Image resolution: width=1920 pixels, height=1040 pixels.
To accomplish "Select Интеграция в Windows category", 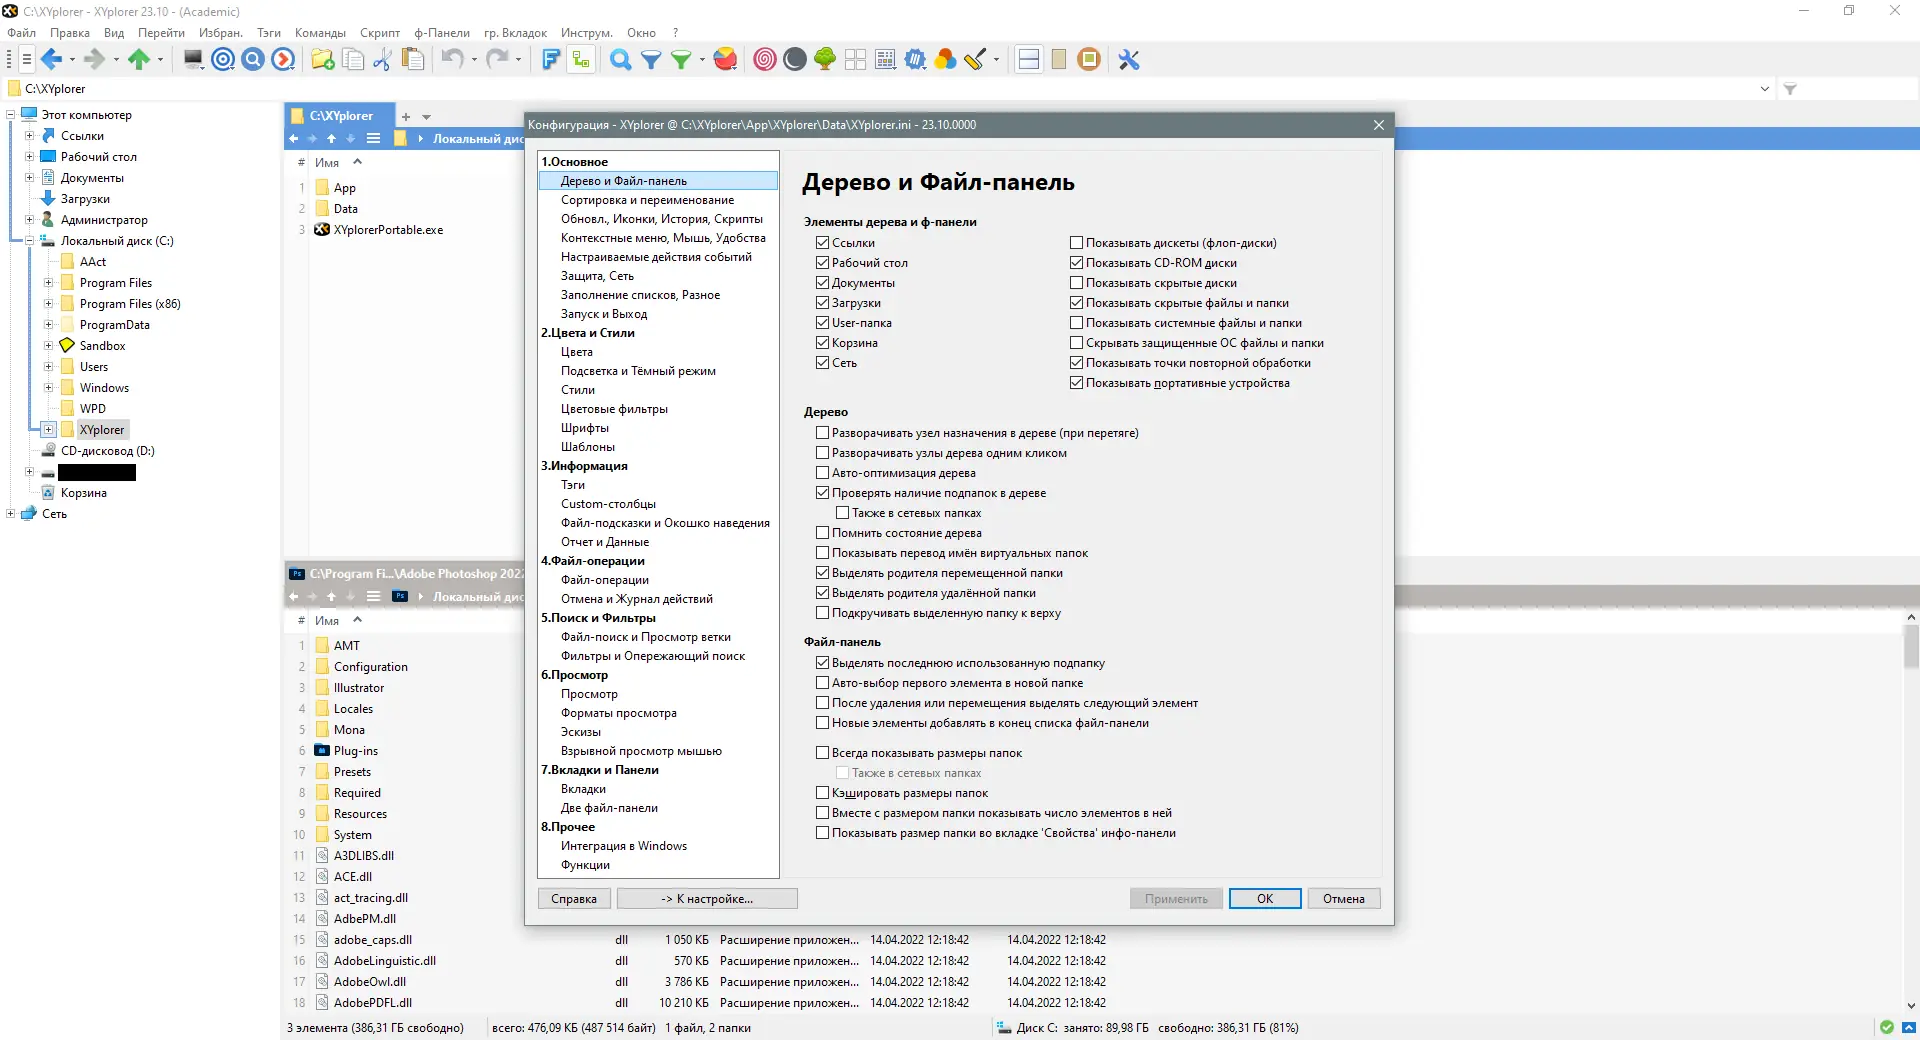I will (624, 846).
